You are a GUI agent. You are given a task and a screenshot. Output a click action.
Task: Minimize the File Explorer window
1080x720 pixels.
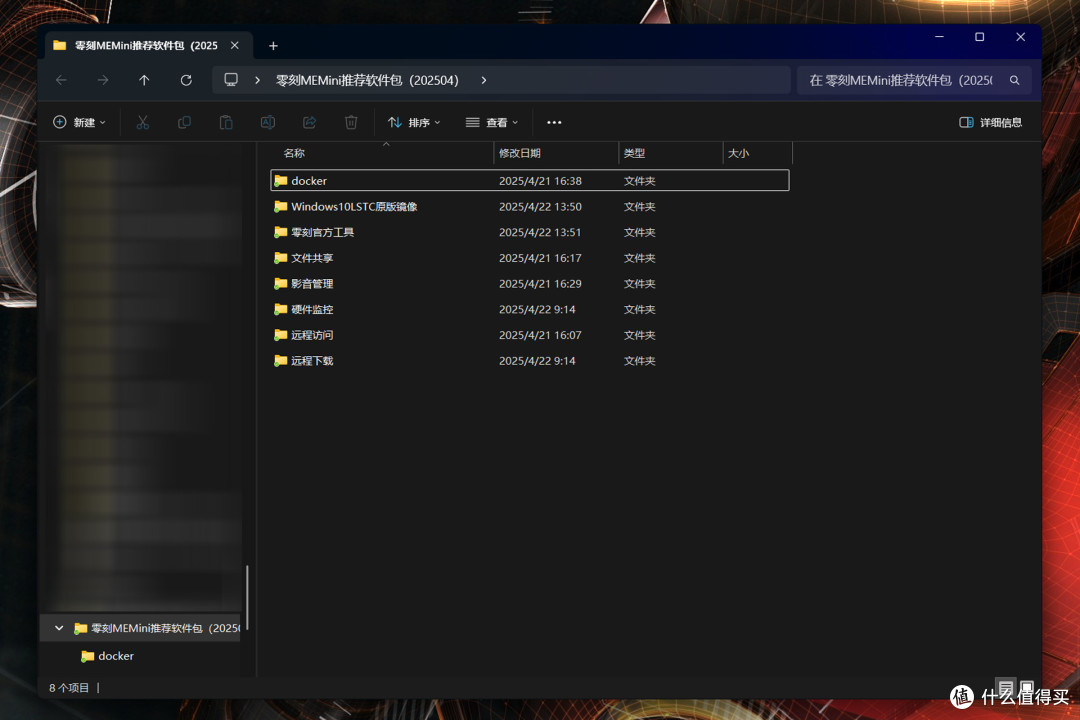[x=939, y=37]
